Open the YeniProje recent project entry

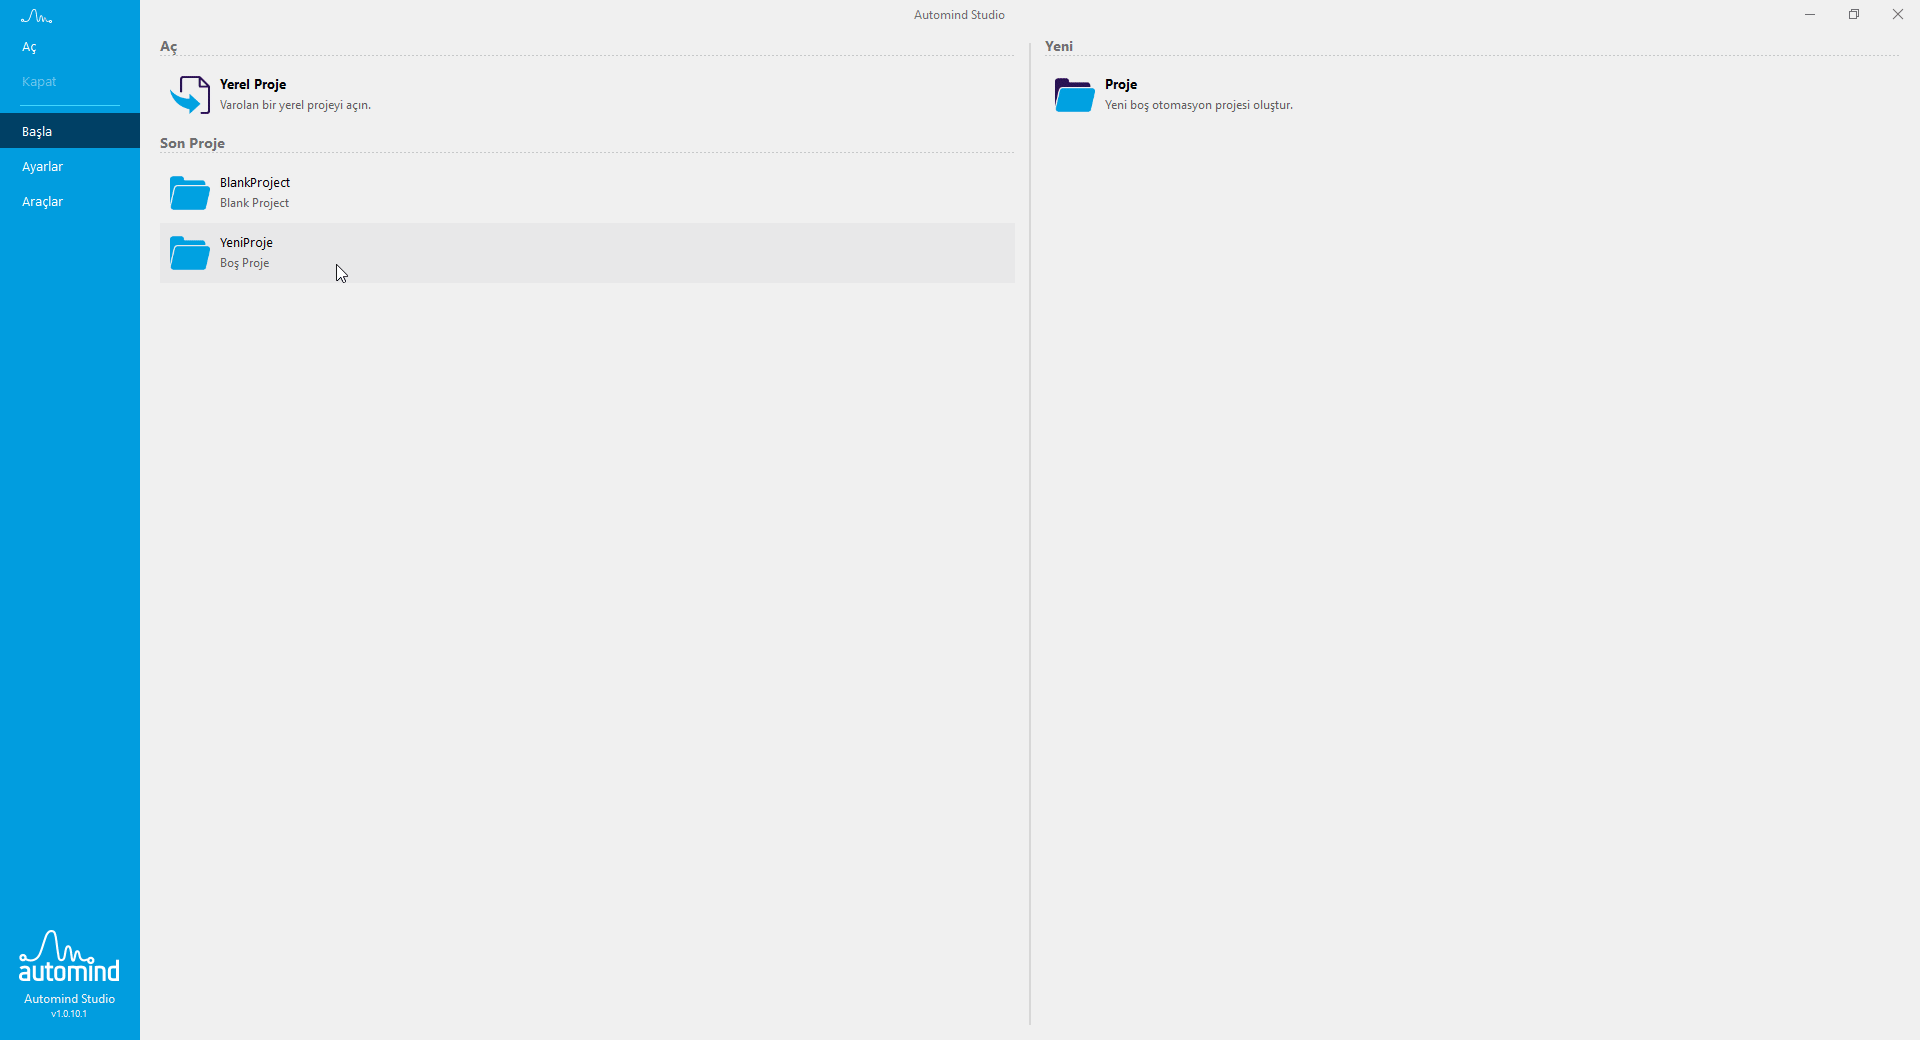[246, 242]
